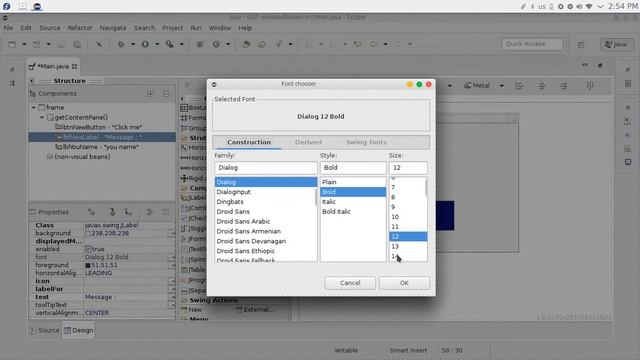640x360 pixels.
Task: Open the font property editor button
Action: point(172,257)
